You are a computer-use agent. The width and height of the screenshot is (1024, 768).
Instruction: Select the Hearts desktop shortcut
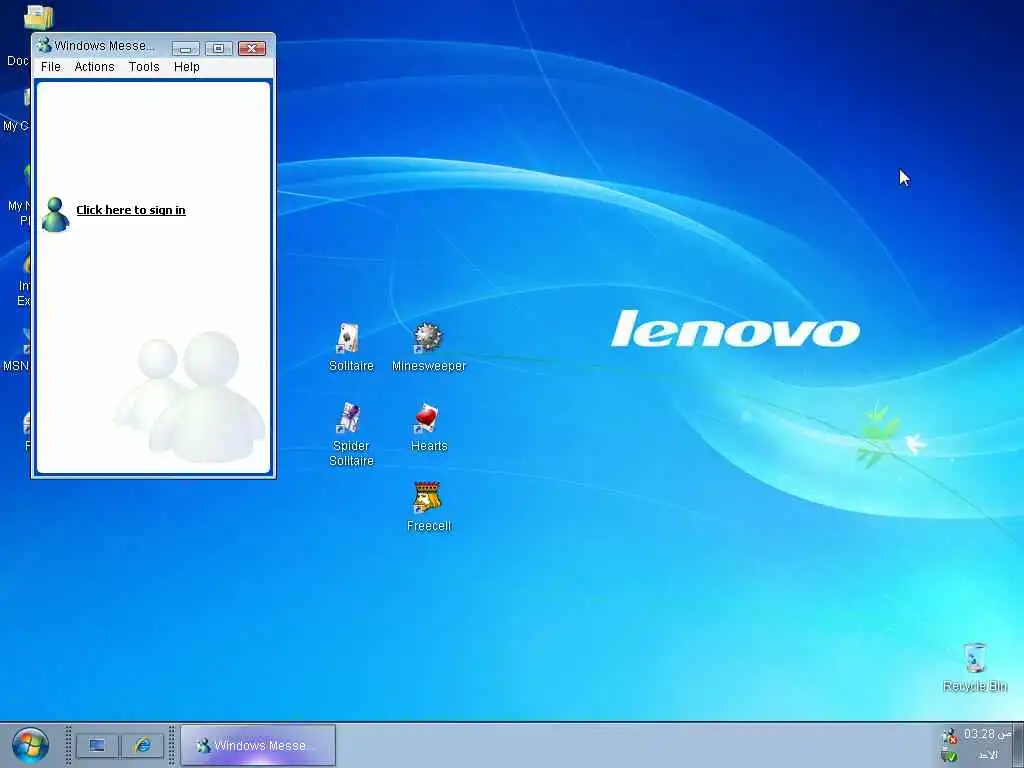(x=428, y=428)
